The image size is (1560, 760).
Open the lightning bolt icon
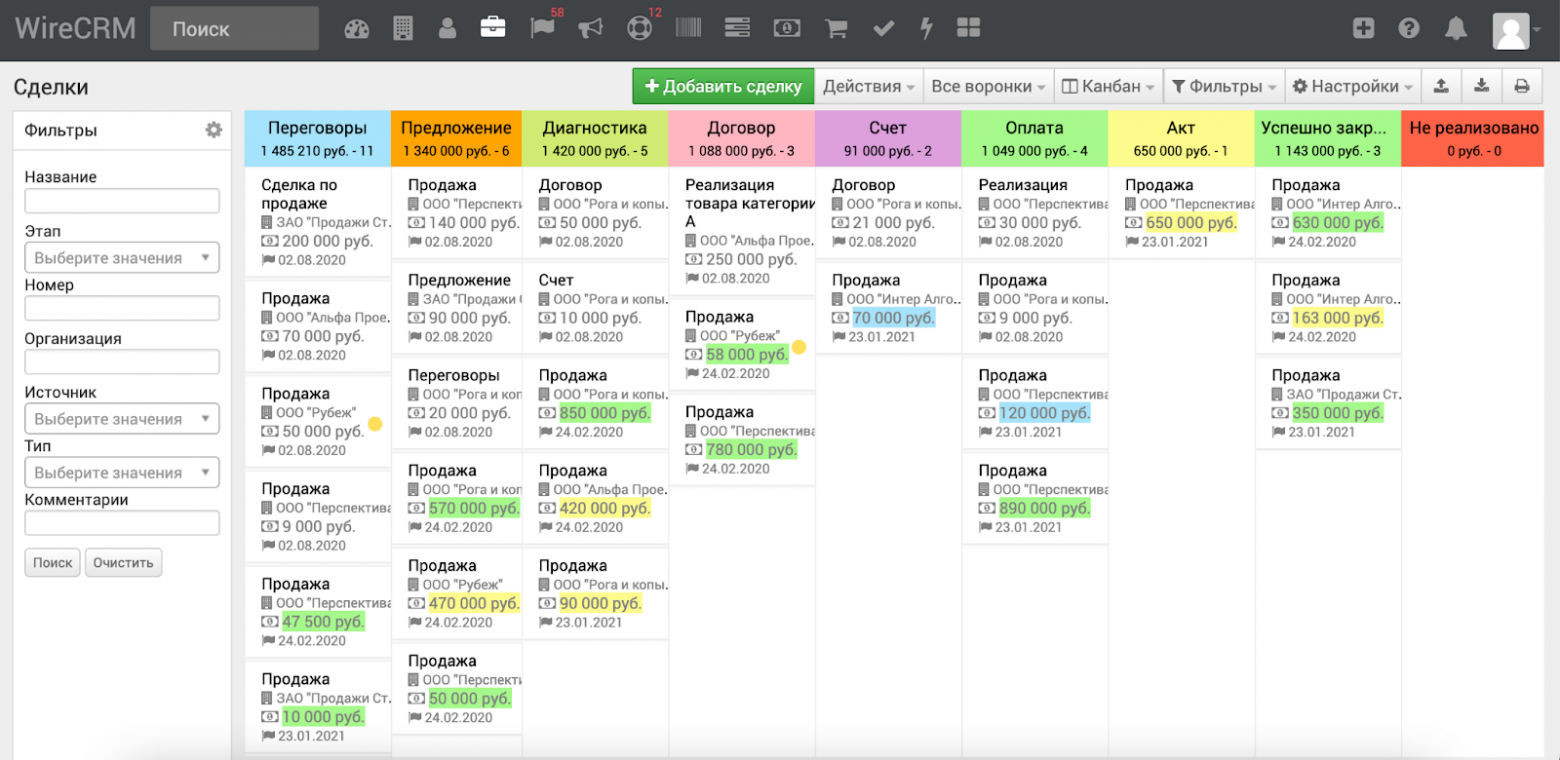click(x=927, y=29)
